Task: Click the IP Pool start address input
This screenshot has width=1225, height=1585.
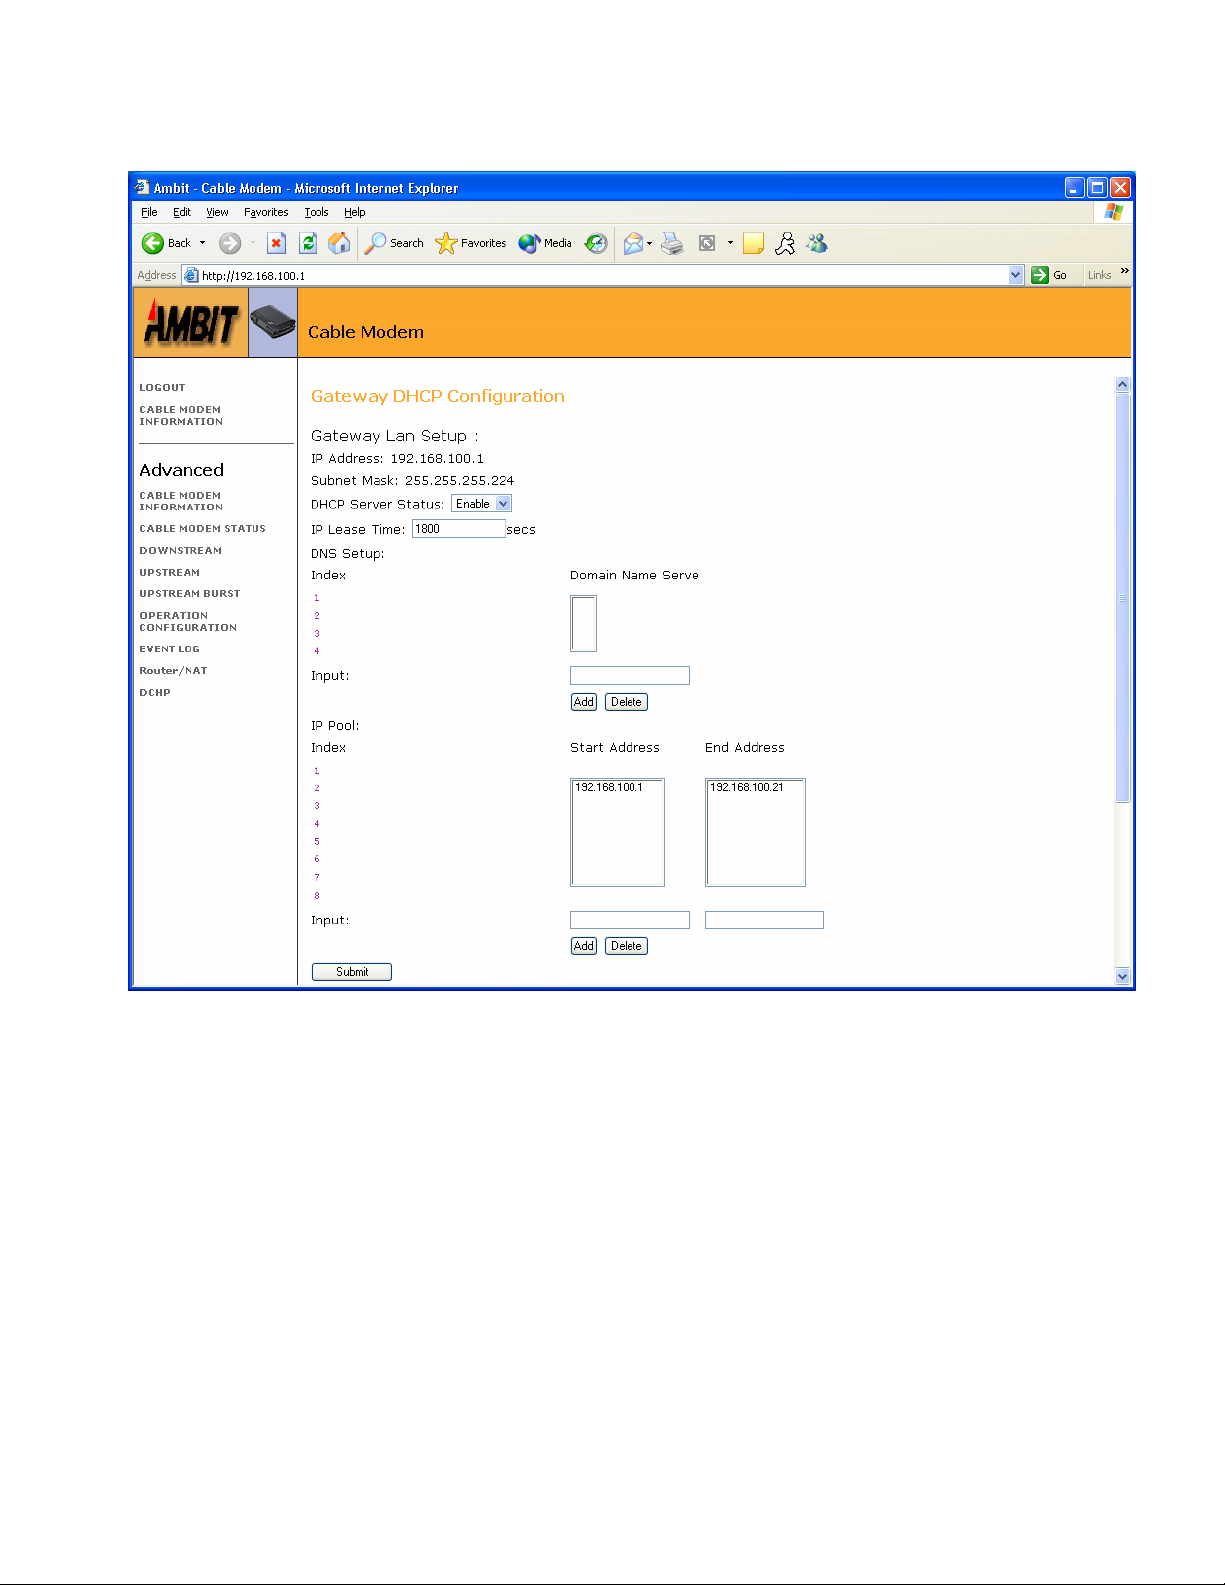Action: click(630, 920)
